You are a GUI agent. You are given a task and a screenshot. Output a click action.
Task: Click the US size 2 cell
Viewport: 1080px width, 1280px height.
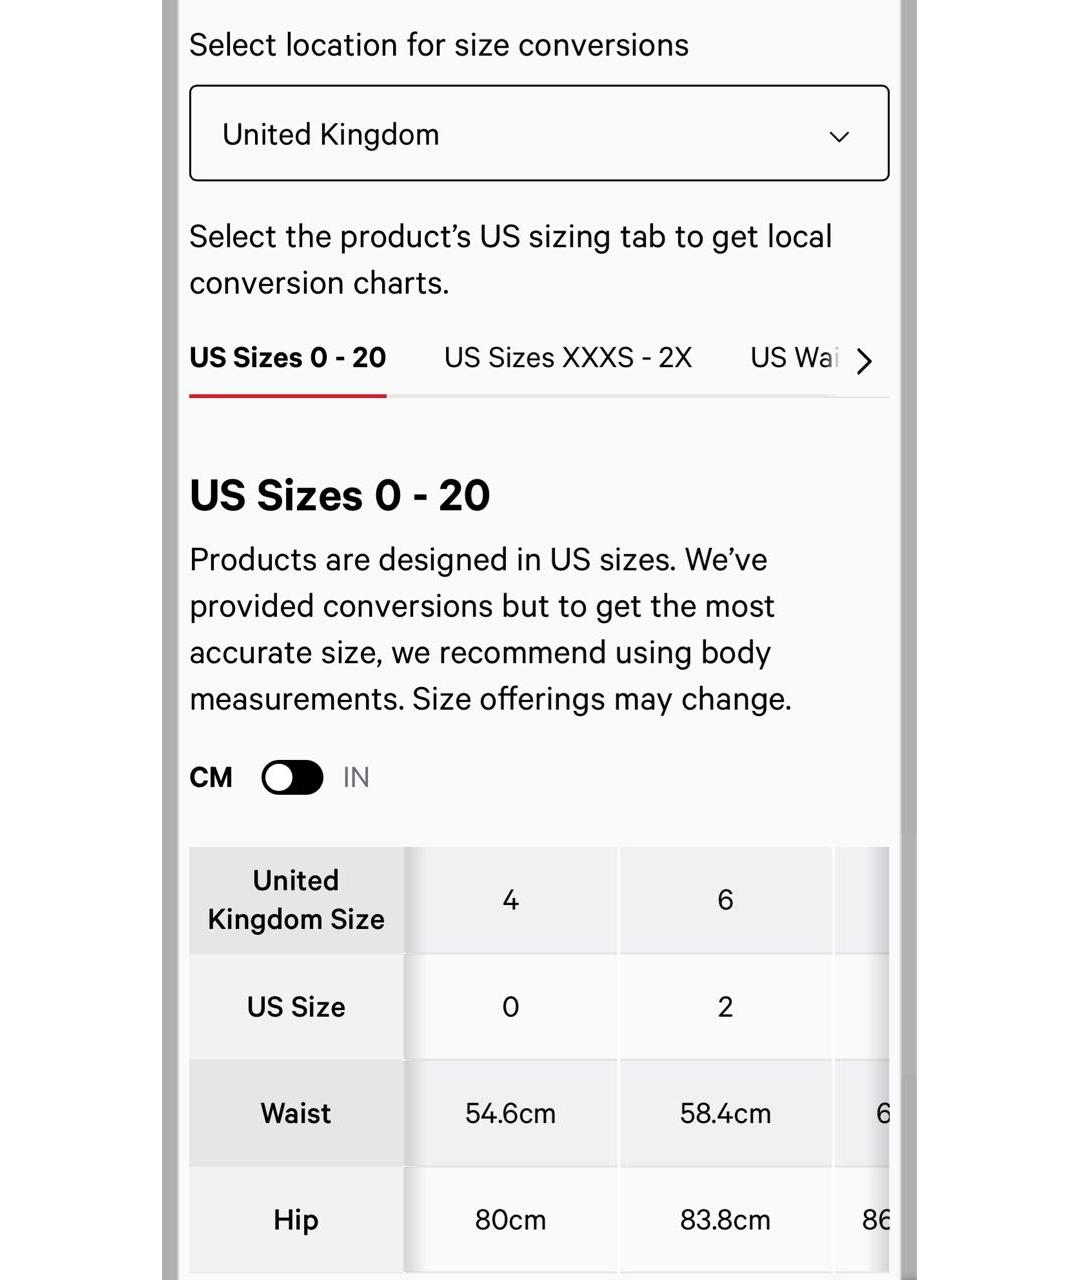tap(725, 1007)
